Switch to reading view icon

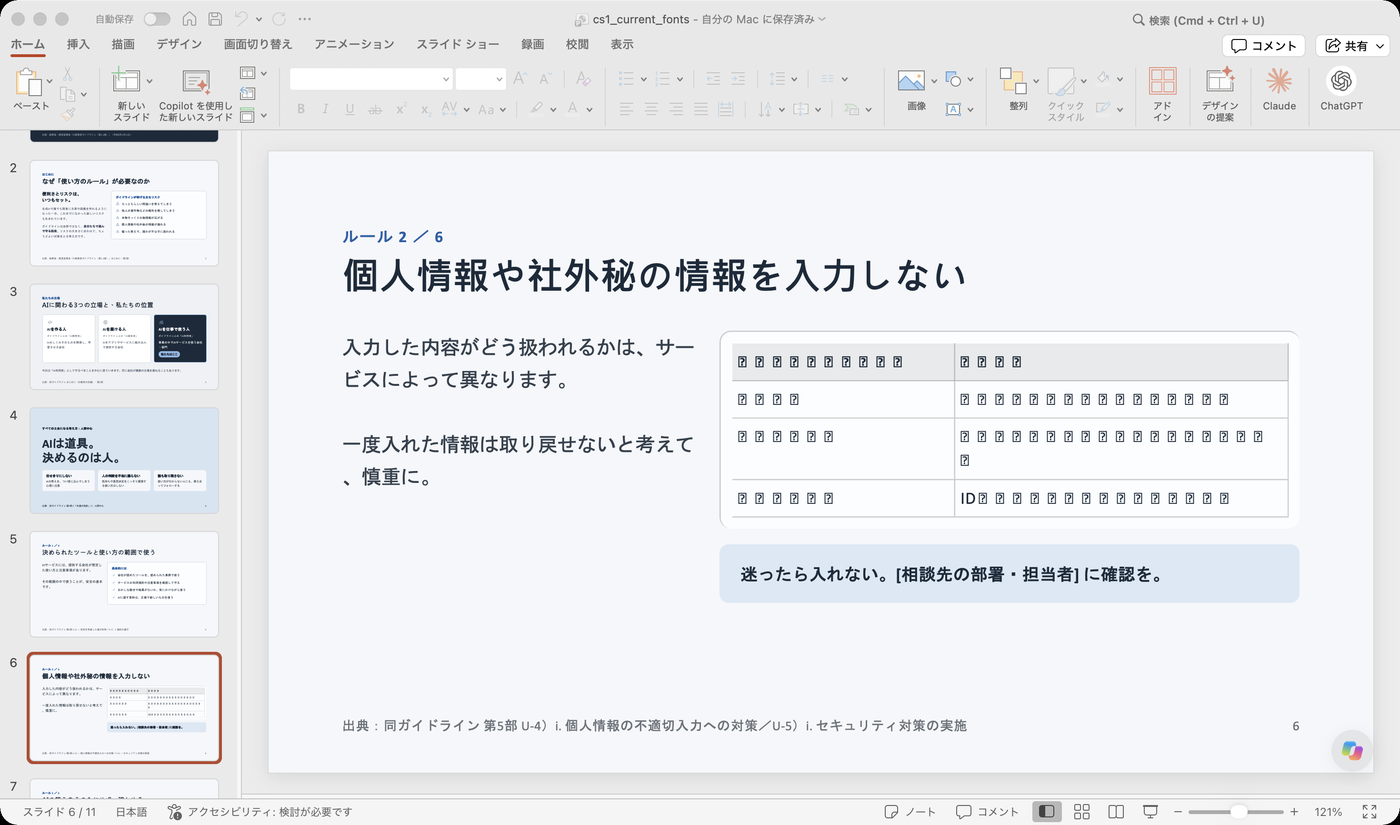click(1116, 811)
